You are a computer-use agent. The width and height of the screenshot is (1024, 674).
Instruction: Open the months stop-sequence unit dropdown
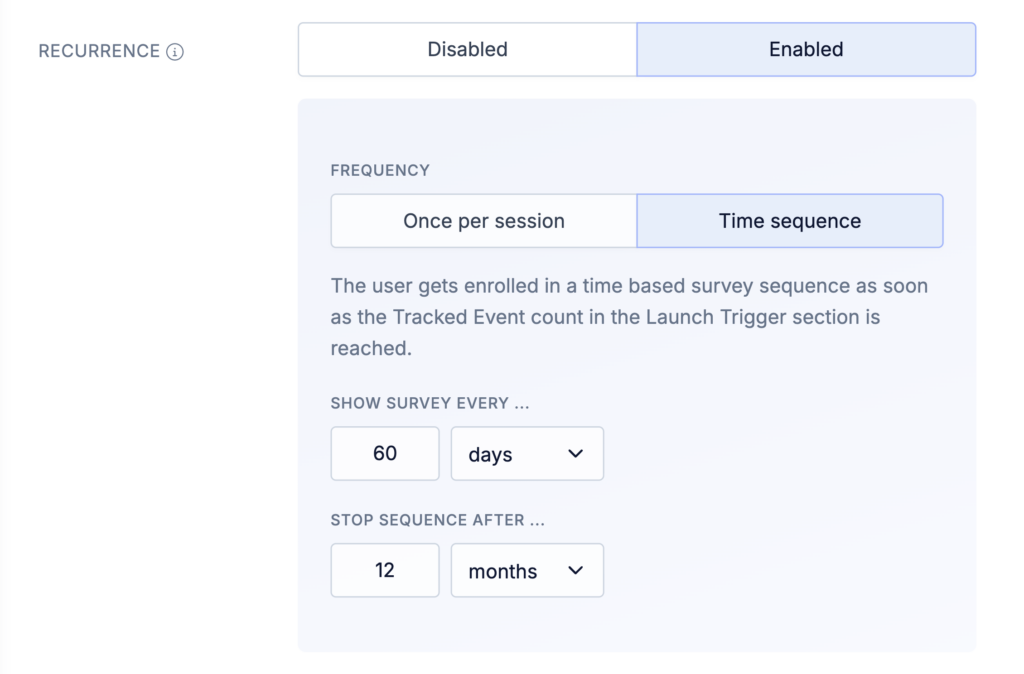(x=527, y=571)
